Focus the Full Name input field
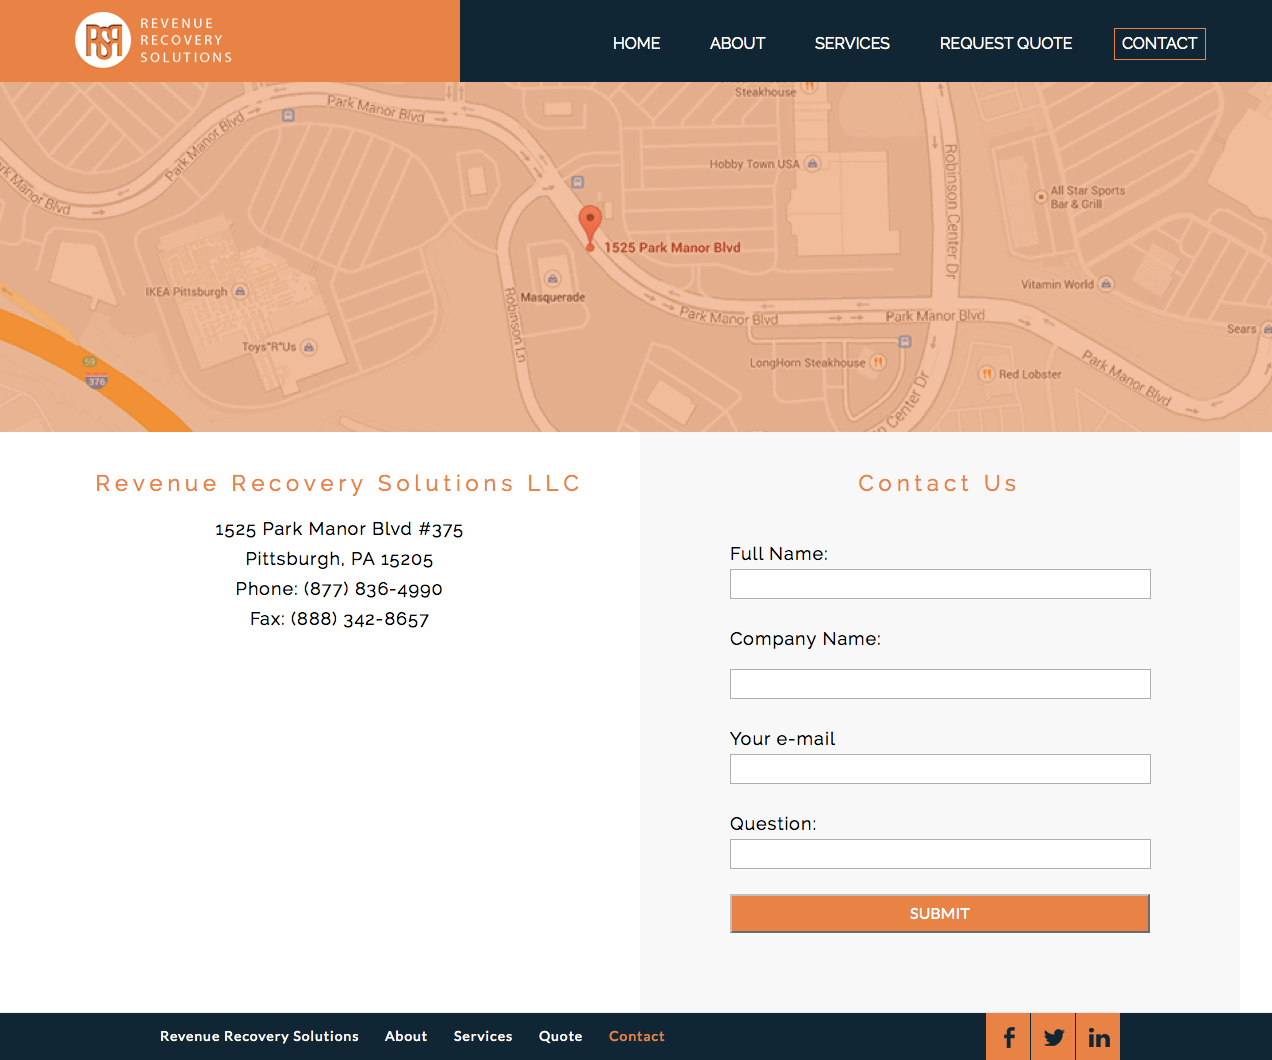Image resolution: width=1272 pixels, height=1060 pixels. (x=940, y=584)
